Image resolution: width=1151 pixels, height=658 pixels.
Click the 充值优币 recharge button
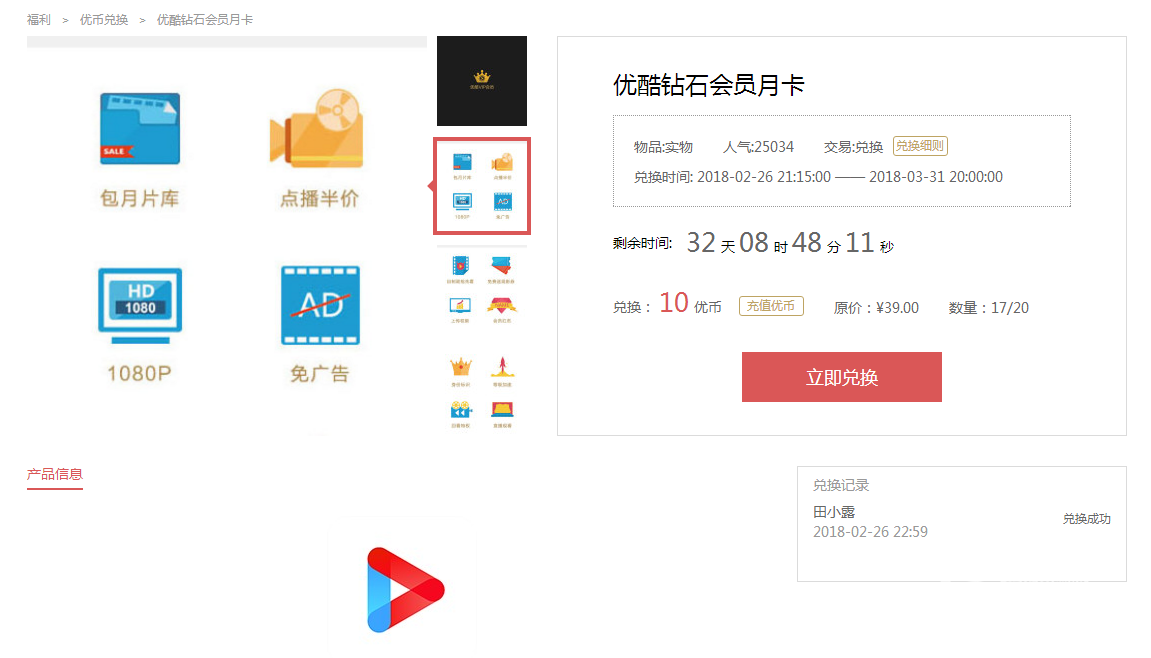pyautogui.click(x=771, y=306)
